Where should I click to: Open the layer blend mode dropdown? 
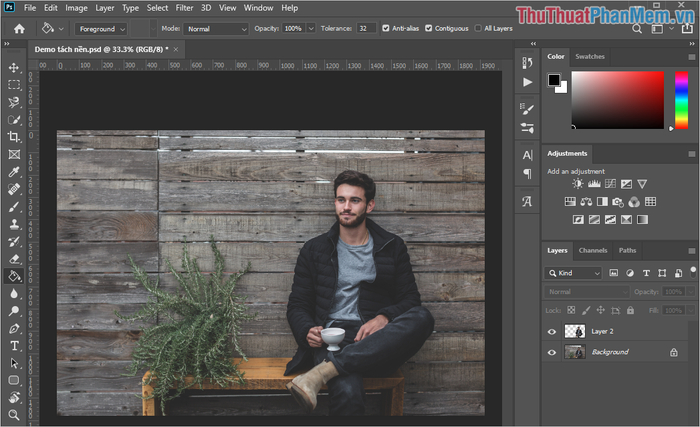[x=587, y=292]
